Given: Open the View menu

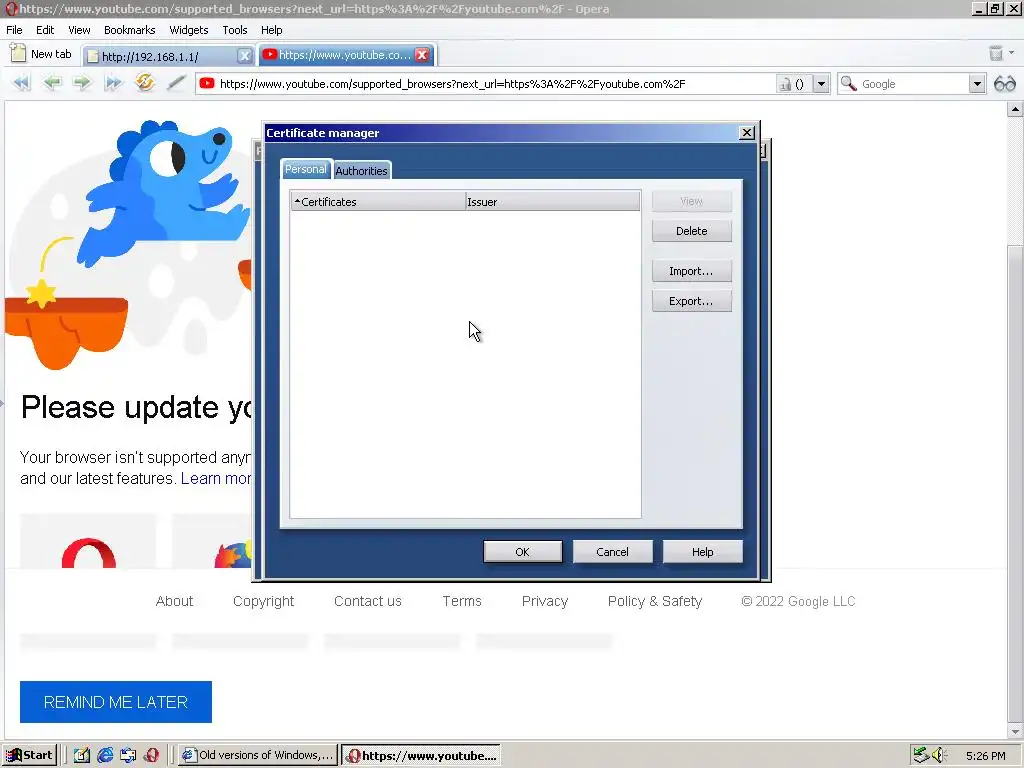Looking at the screenshot, I should [79, 30].
